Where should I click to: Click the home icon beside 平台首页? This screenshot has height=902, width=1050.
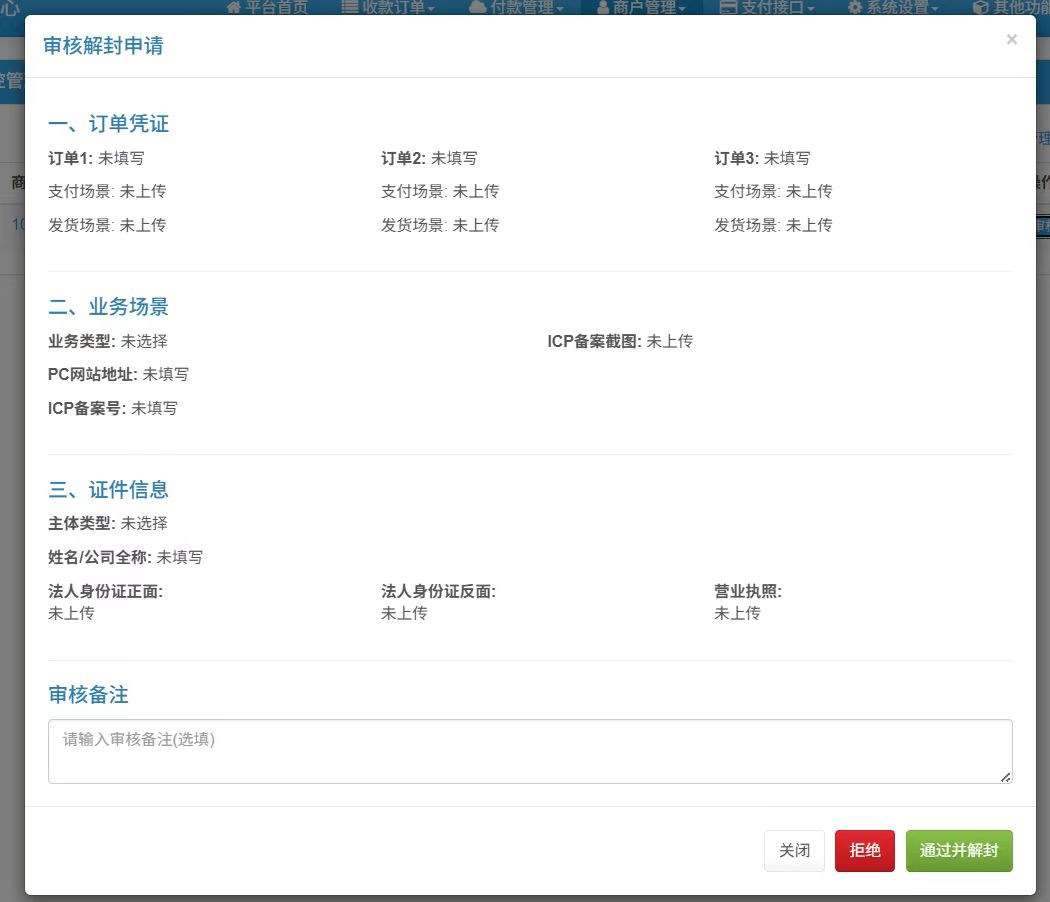pos(234,7)
